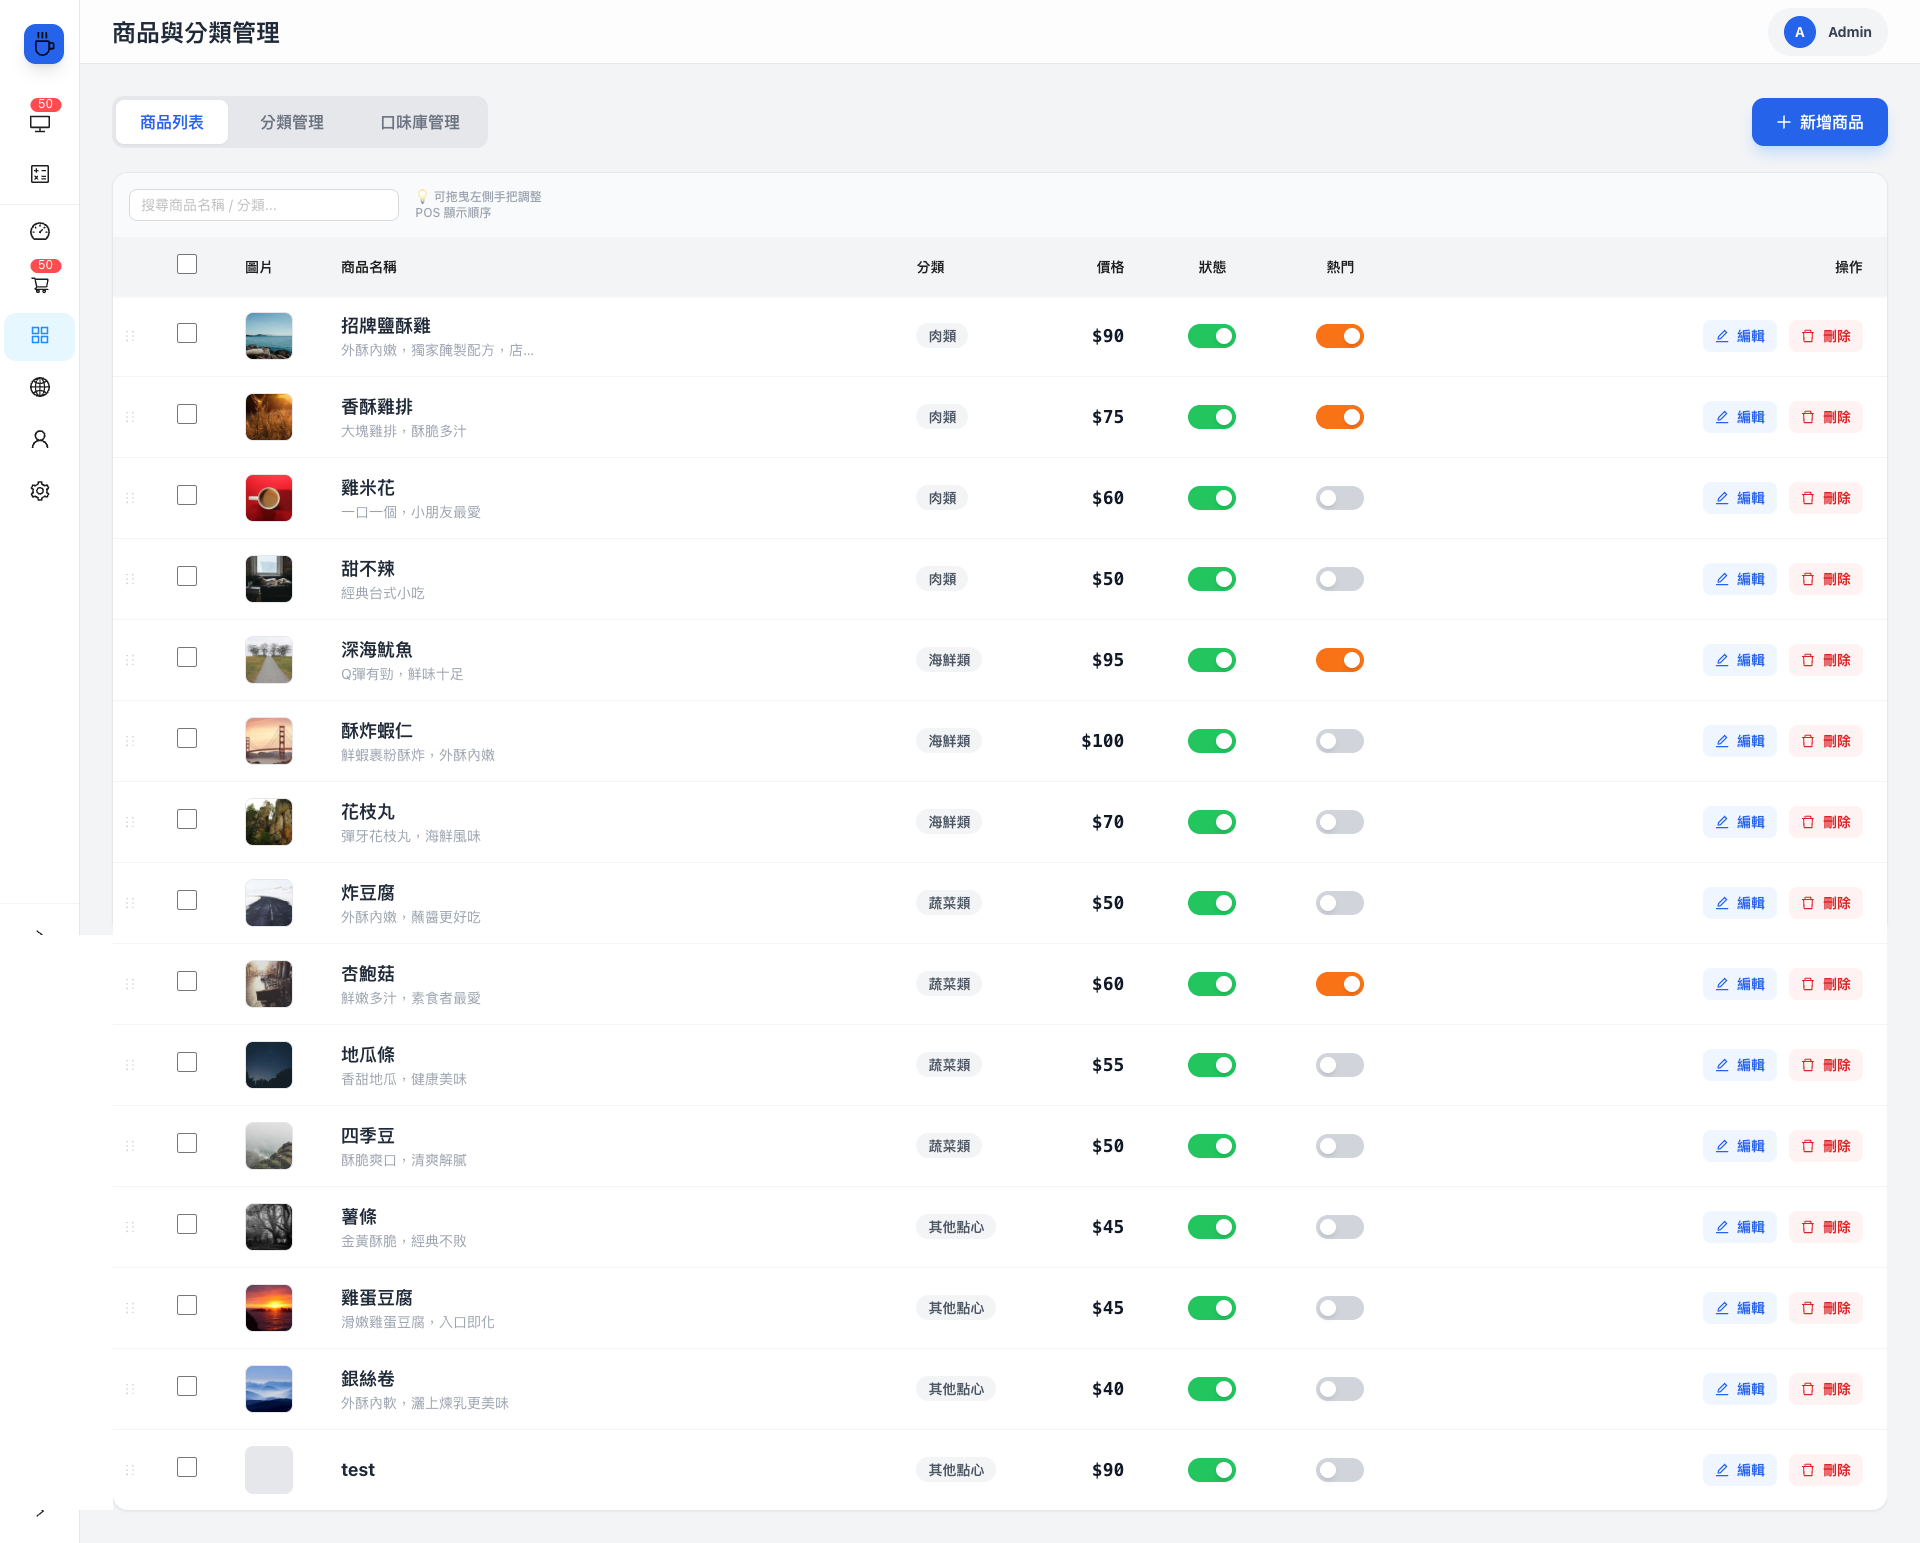Click 刪除 for the test product
Screen dimensions: 1920x1543
pos(1825,1470)
